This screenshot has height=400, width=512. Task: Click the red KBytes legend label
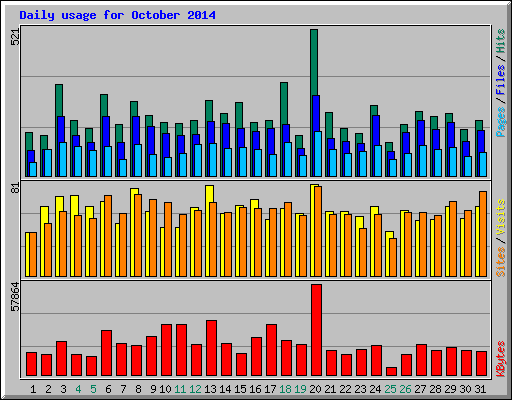tap(500, 359)
